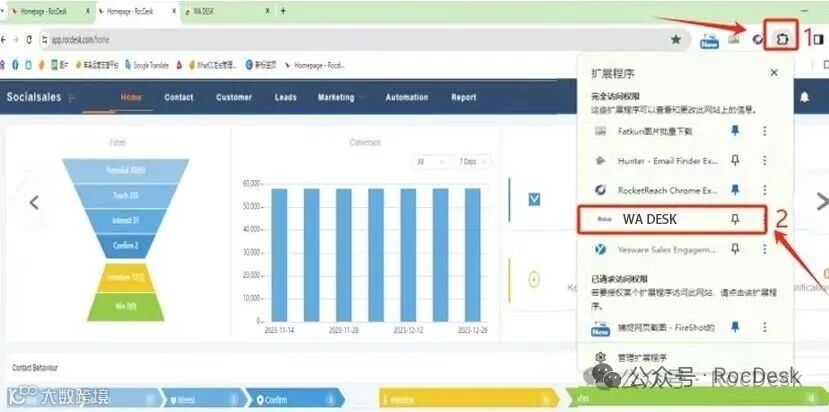Open a new browser tab

coord(283,11)
